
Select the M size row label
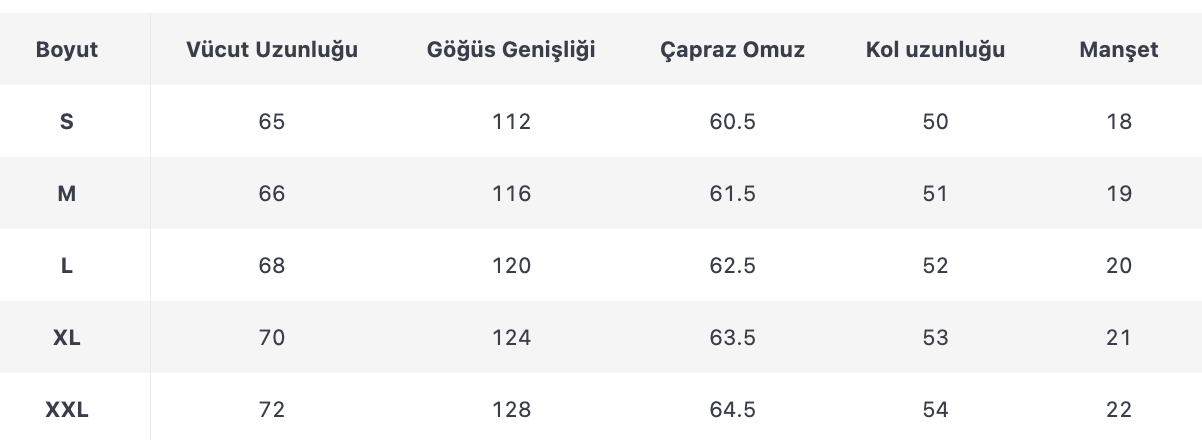(67, 194)
